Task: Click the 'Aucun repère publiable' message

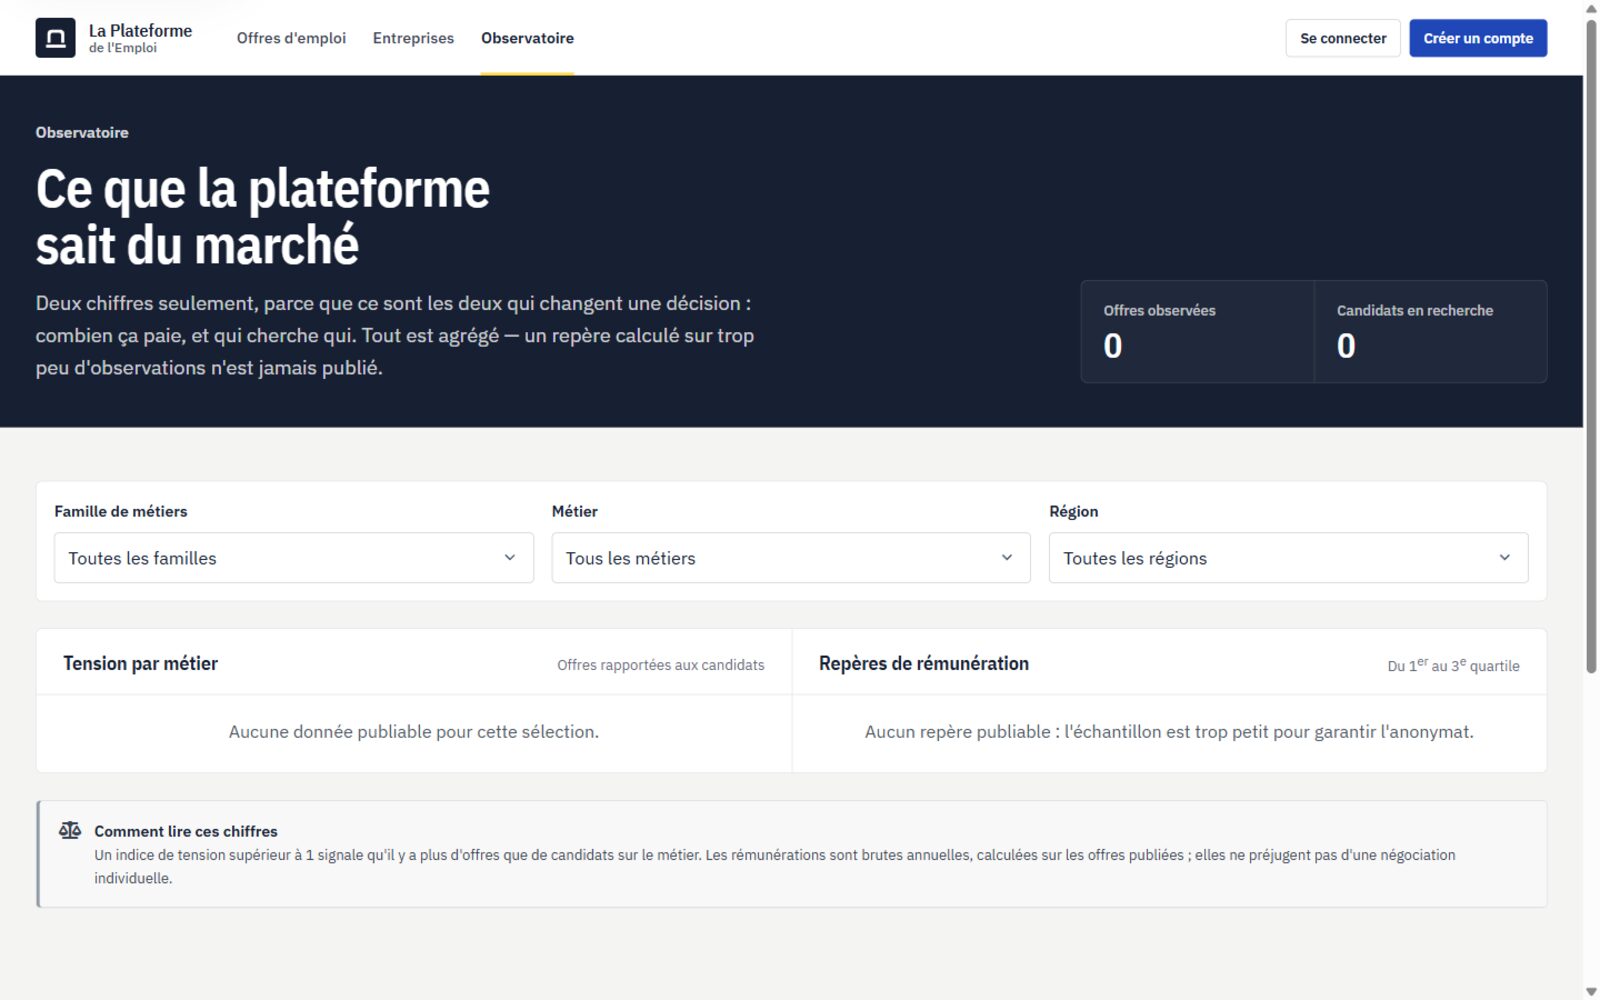Action: point(1169,732)
